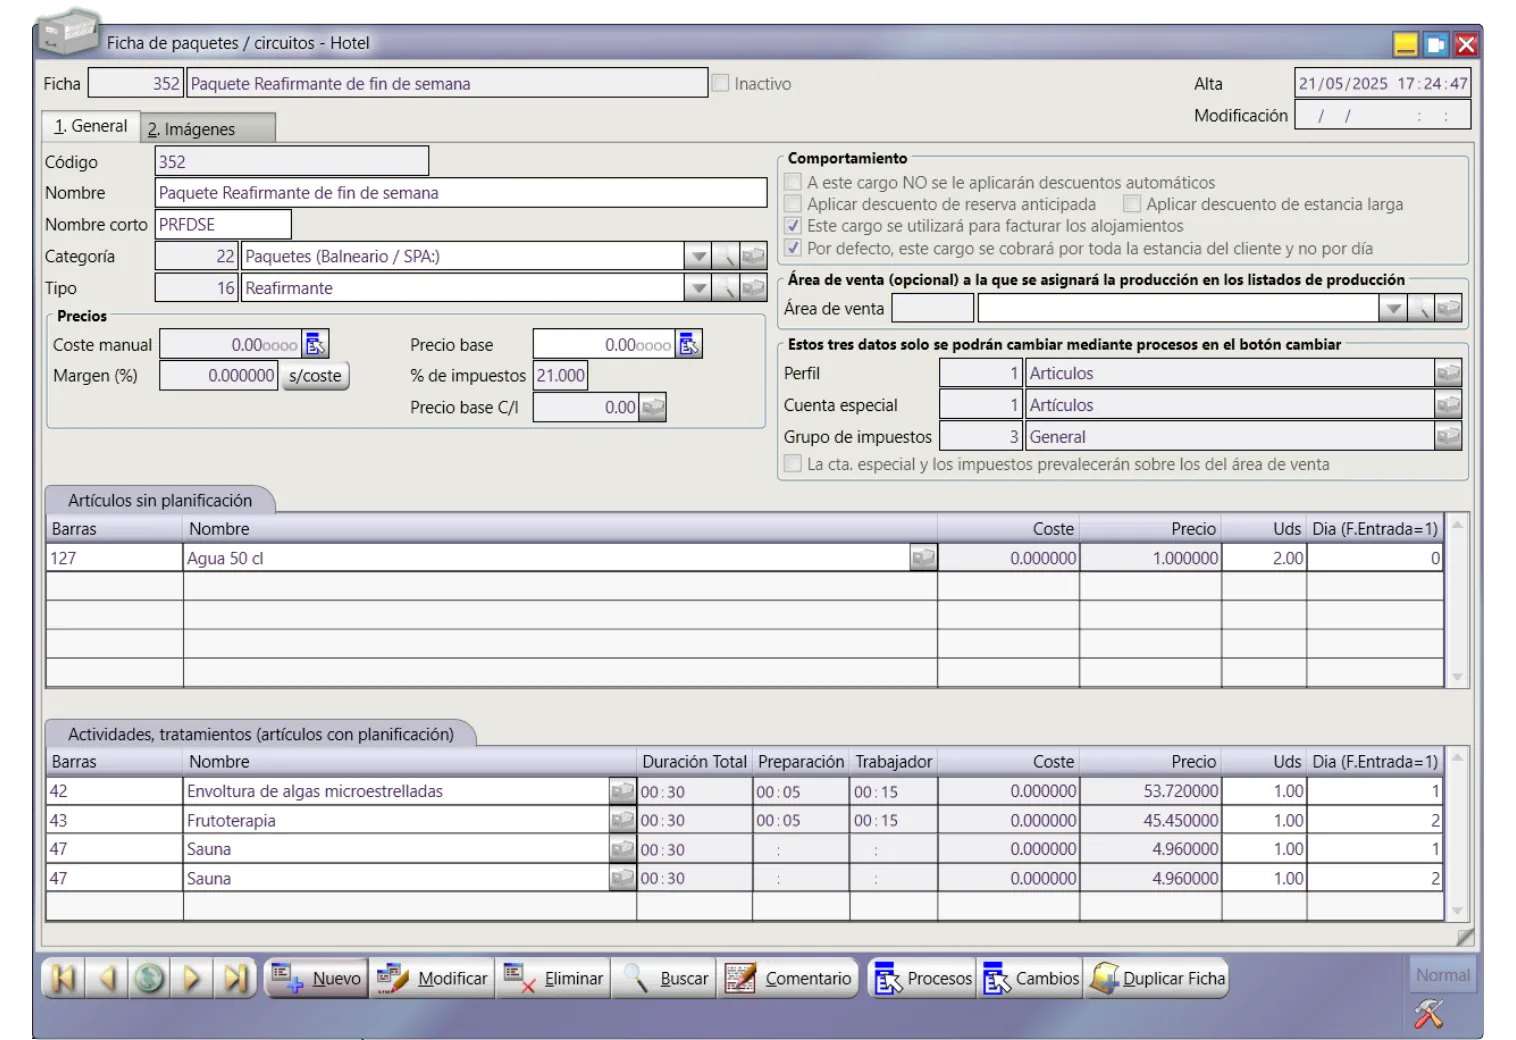The height and width of the screenshot is (1040, 1516).
Task: Jump to the last record
Action: pyautogui.click(x=236, y=978)
